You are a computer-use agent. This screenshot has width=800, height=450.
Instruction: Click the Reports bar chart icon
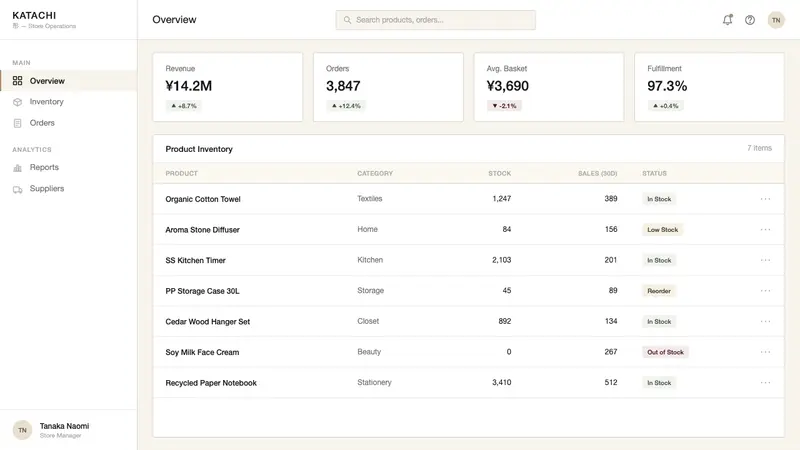(x=17, y=168)
